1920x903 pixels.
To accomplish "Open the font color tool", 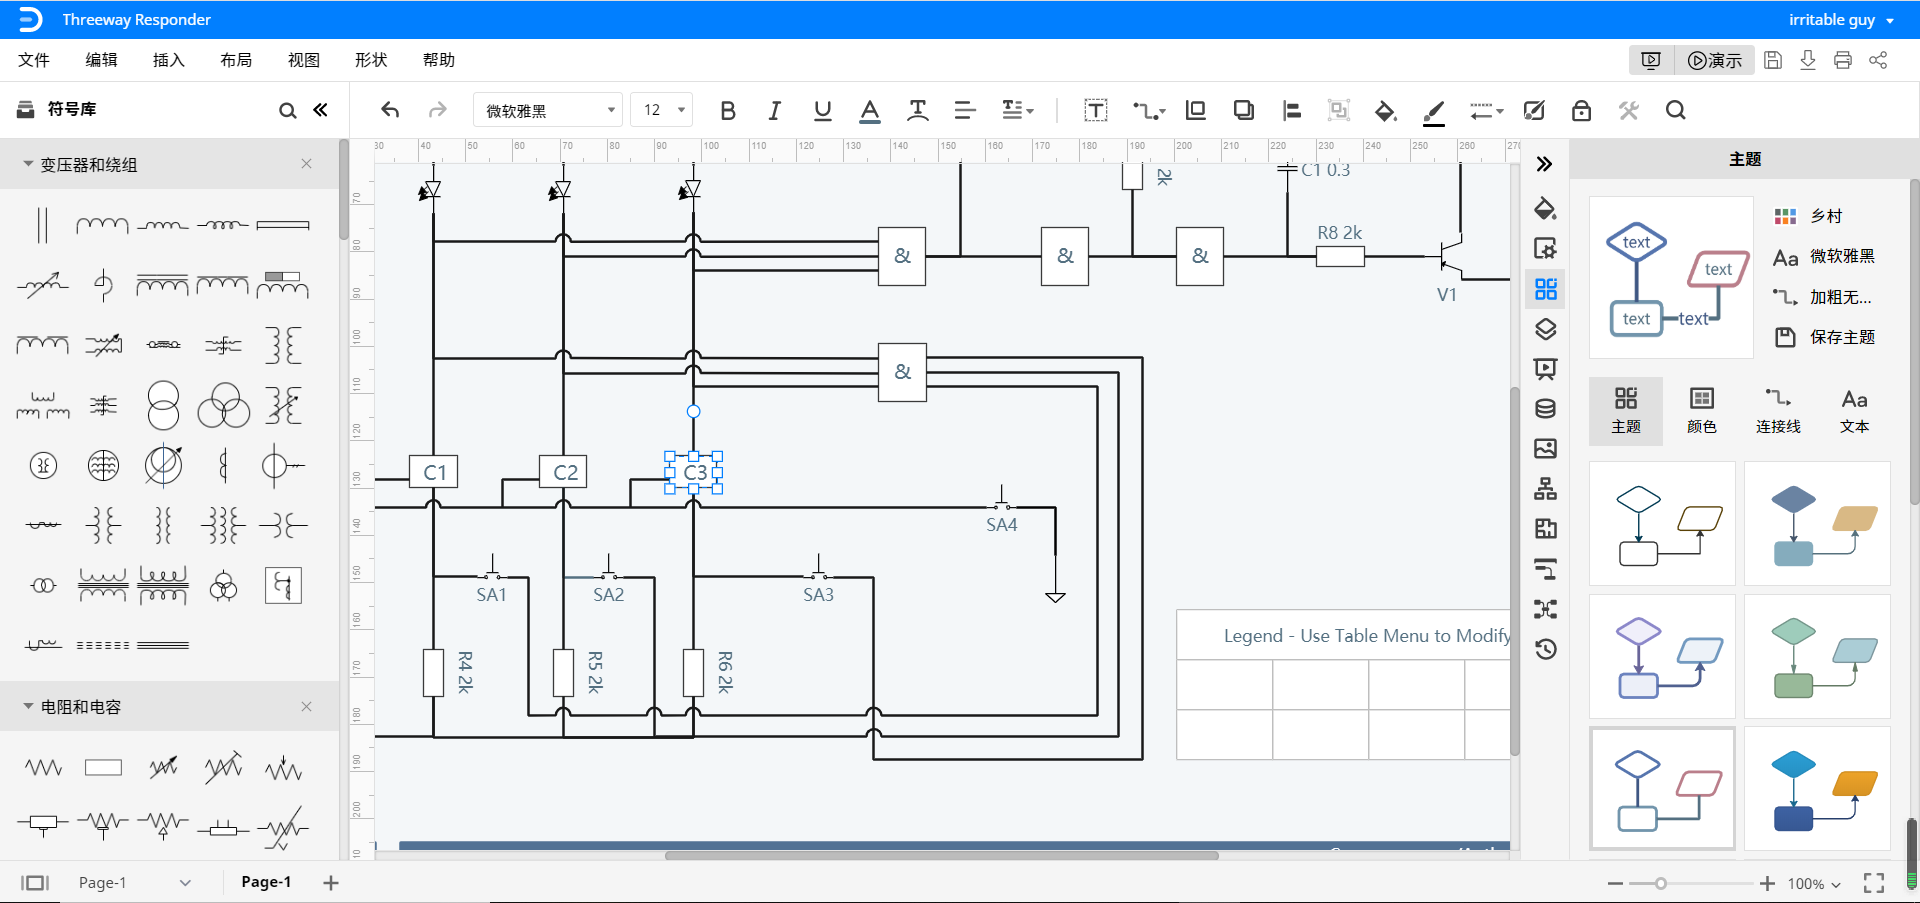I will [x=870, y=111].
